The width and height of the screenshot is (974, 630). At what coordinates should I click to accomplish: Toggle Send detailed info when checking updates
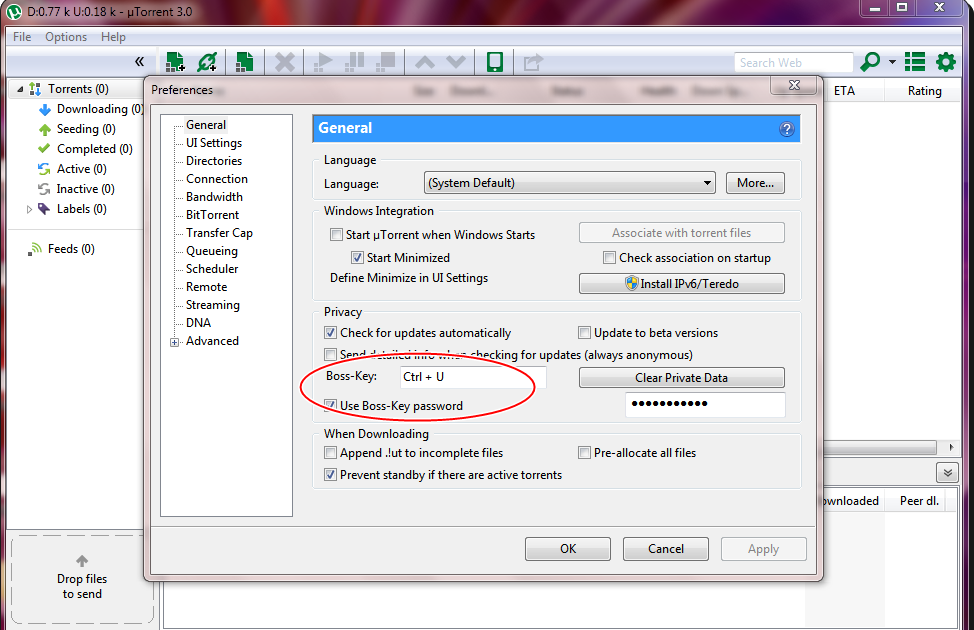coord(330,355)
